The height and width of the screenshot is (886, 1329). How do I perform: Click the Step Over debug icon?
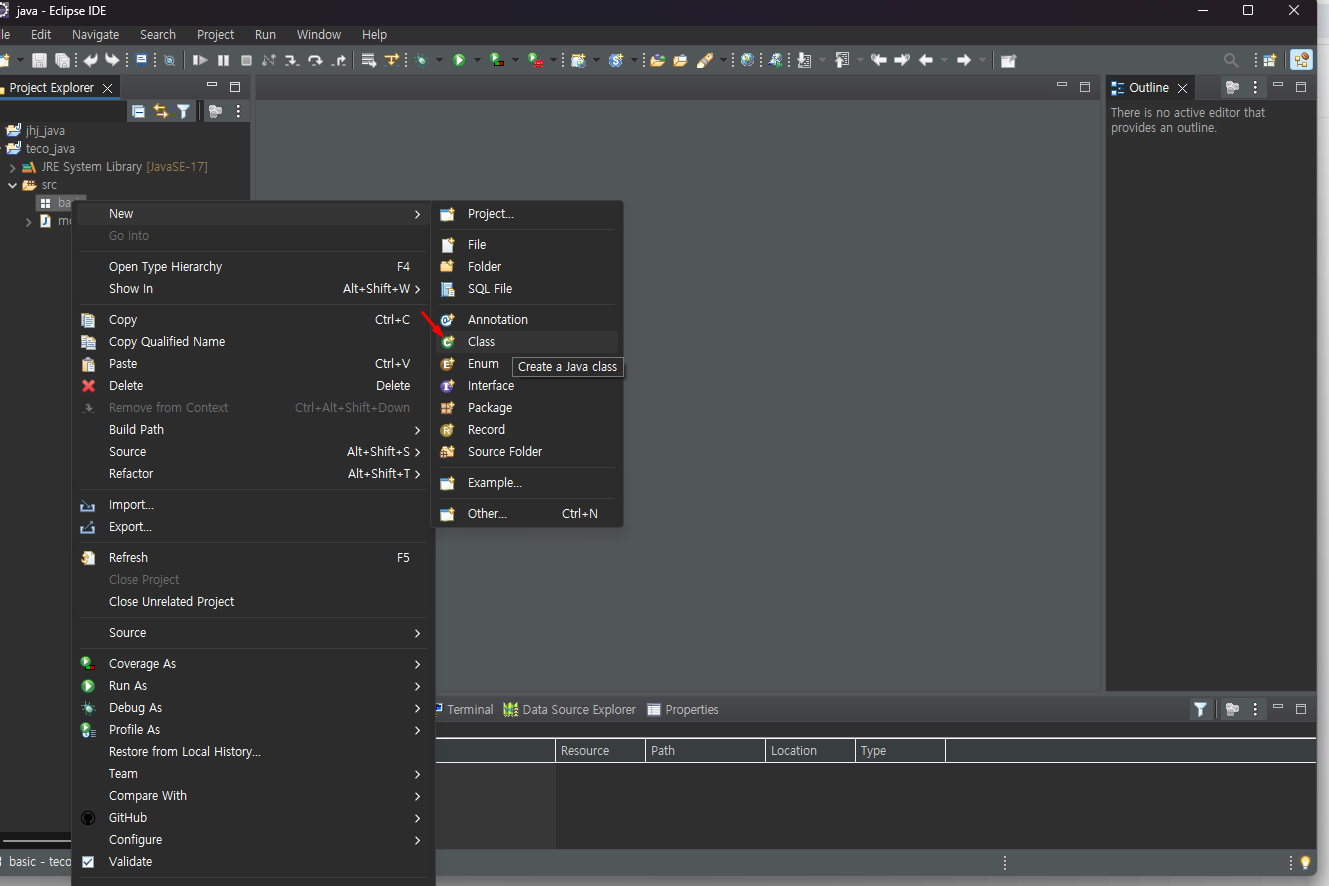click(315, 60)
